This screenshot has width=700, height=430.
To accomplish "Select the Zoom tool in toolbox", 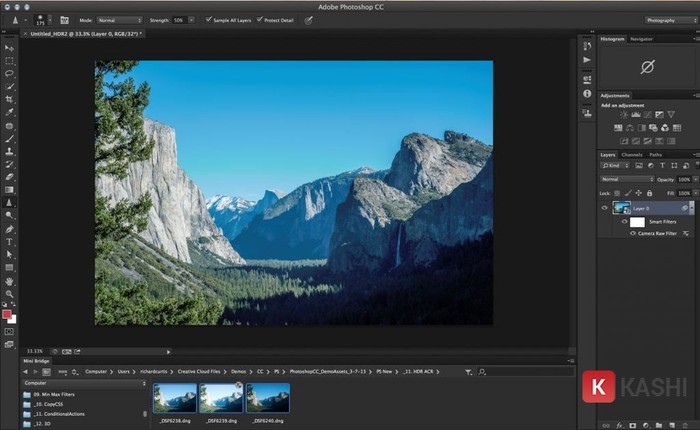I will point(9,294).
